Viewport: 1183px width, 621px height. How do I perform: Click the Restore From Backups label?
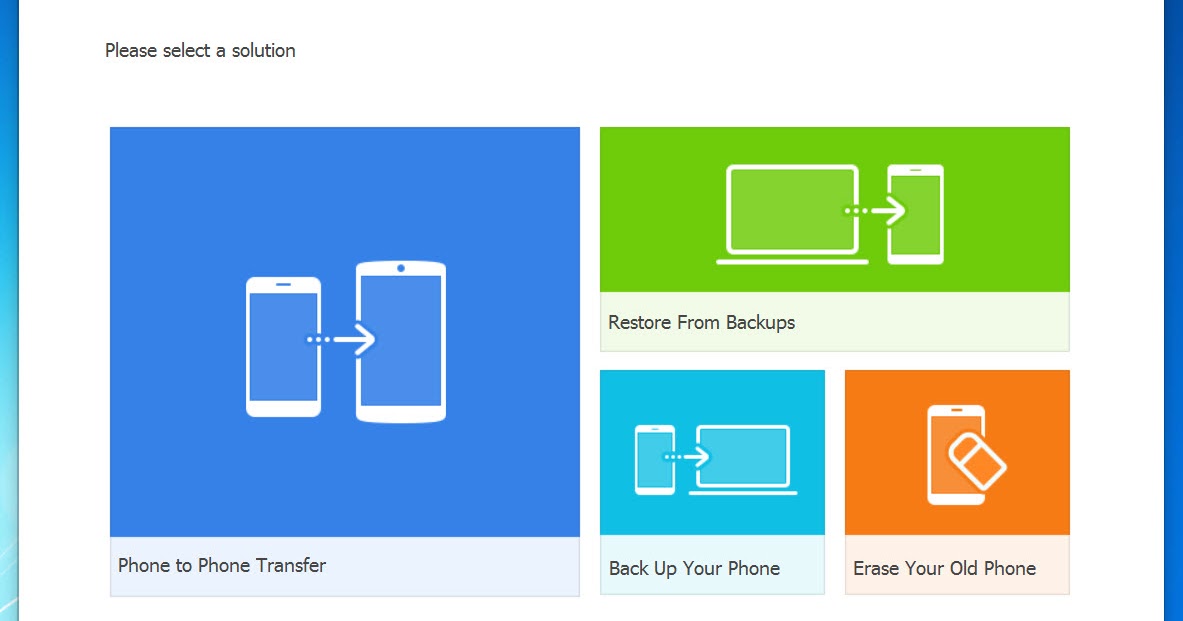(x=701, y=322)
